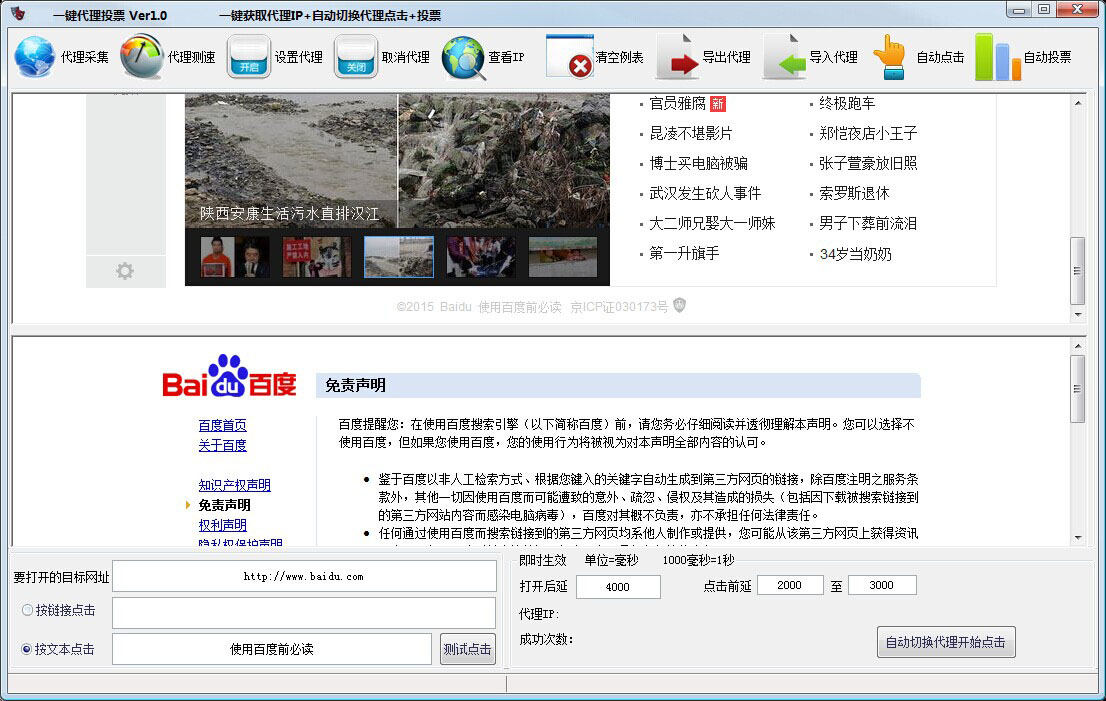Click the text-click field containing 使用百度前必读
The height and width of the screenshot is (701, 1106).
272,649
